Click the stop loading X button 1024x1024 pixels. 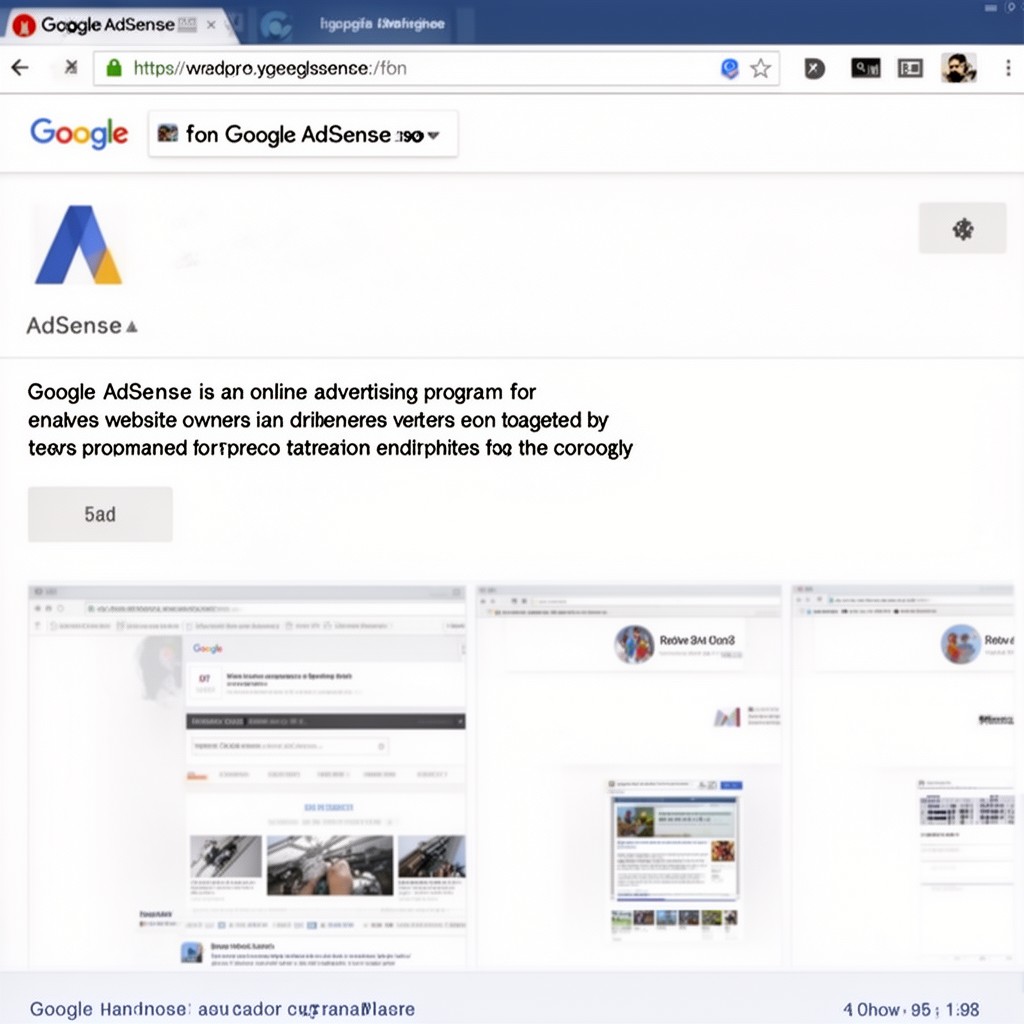coord(71,67)
